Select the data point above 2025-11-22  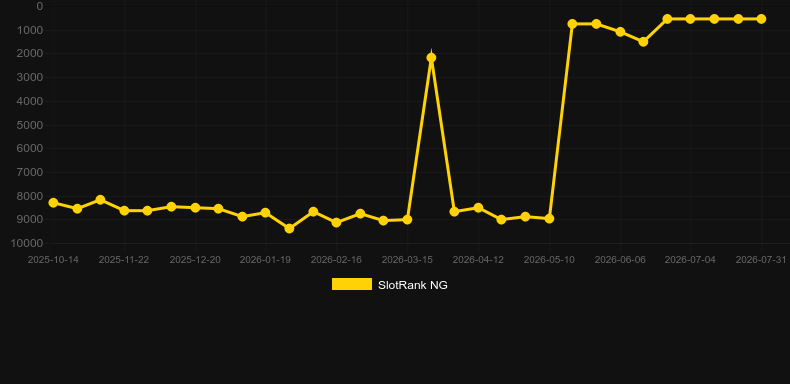pos(124,210)
